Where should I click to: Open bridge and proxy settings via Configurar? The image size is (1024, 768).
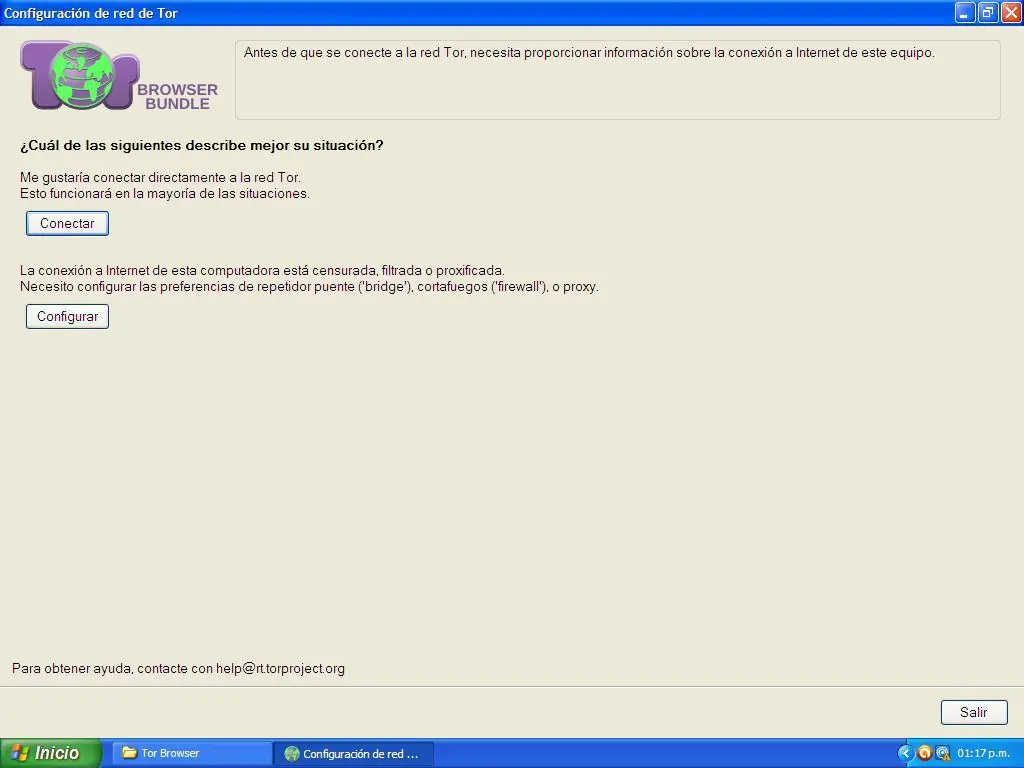coord(67,317)
